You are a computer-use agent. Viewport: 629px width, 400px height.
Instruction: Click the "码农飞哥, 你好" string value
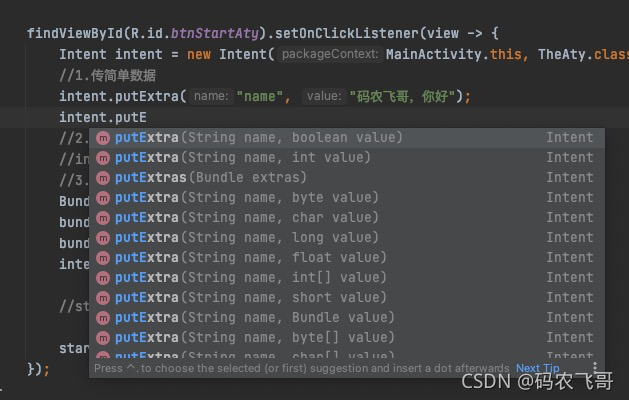(x=402, y=96)
